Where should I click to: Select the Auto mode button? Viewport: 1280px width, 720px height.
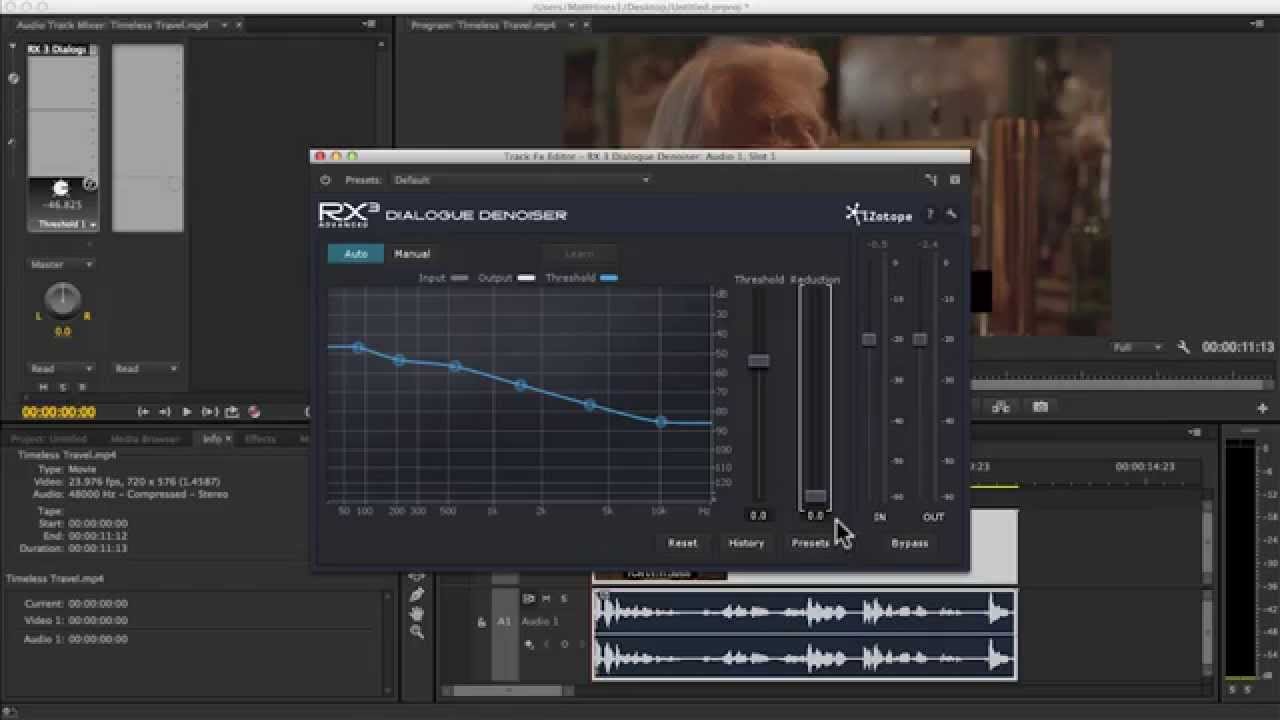tap(356, 254)
